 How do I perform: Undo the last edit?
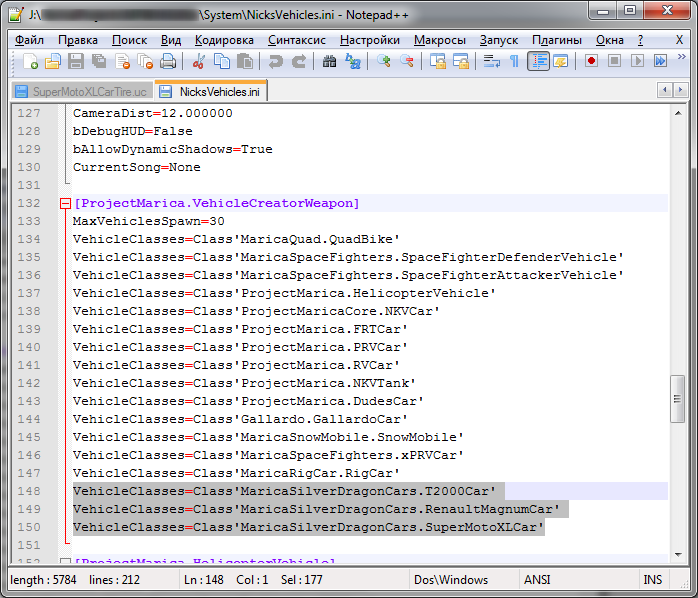(x=276, y=61)
